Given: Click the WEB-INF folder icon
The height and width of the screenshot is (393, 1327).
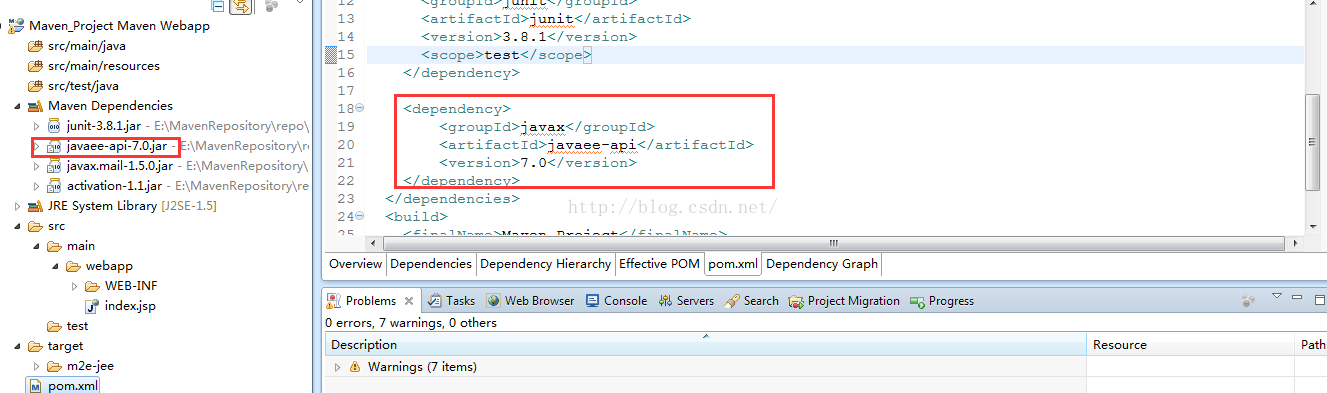Looking at the screenshot, I should click(x=93, y=286).
